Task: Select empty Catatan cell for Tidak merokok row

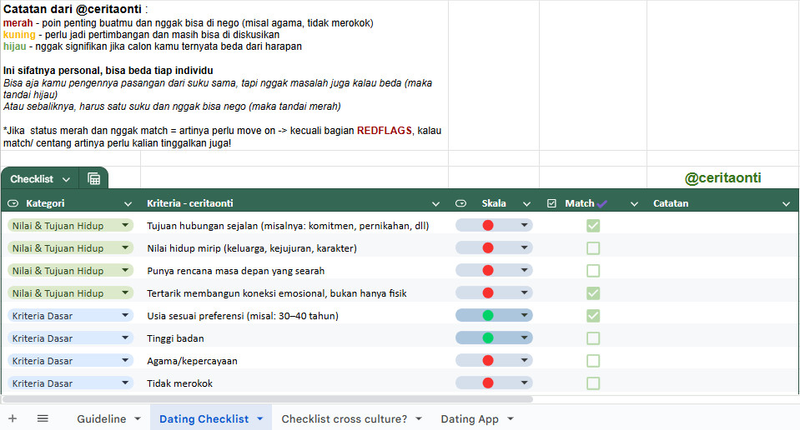Action: (x=722, y=383)
